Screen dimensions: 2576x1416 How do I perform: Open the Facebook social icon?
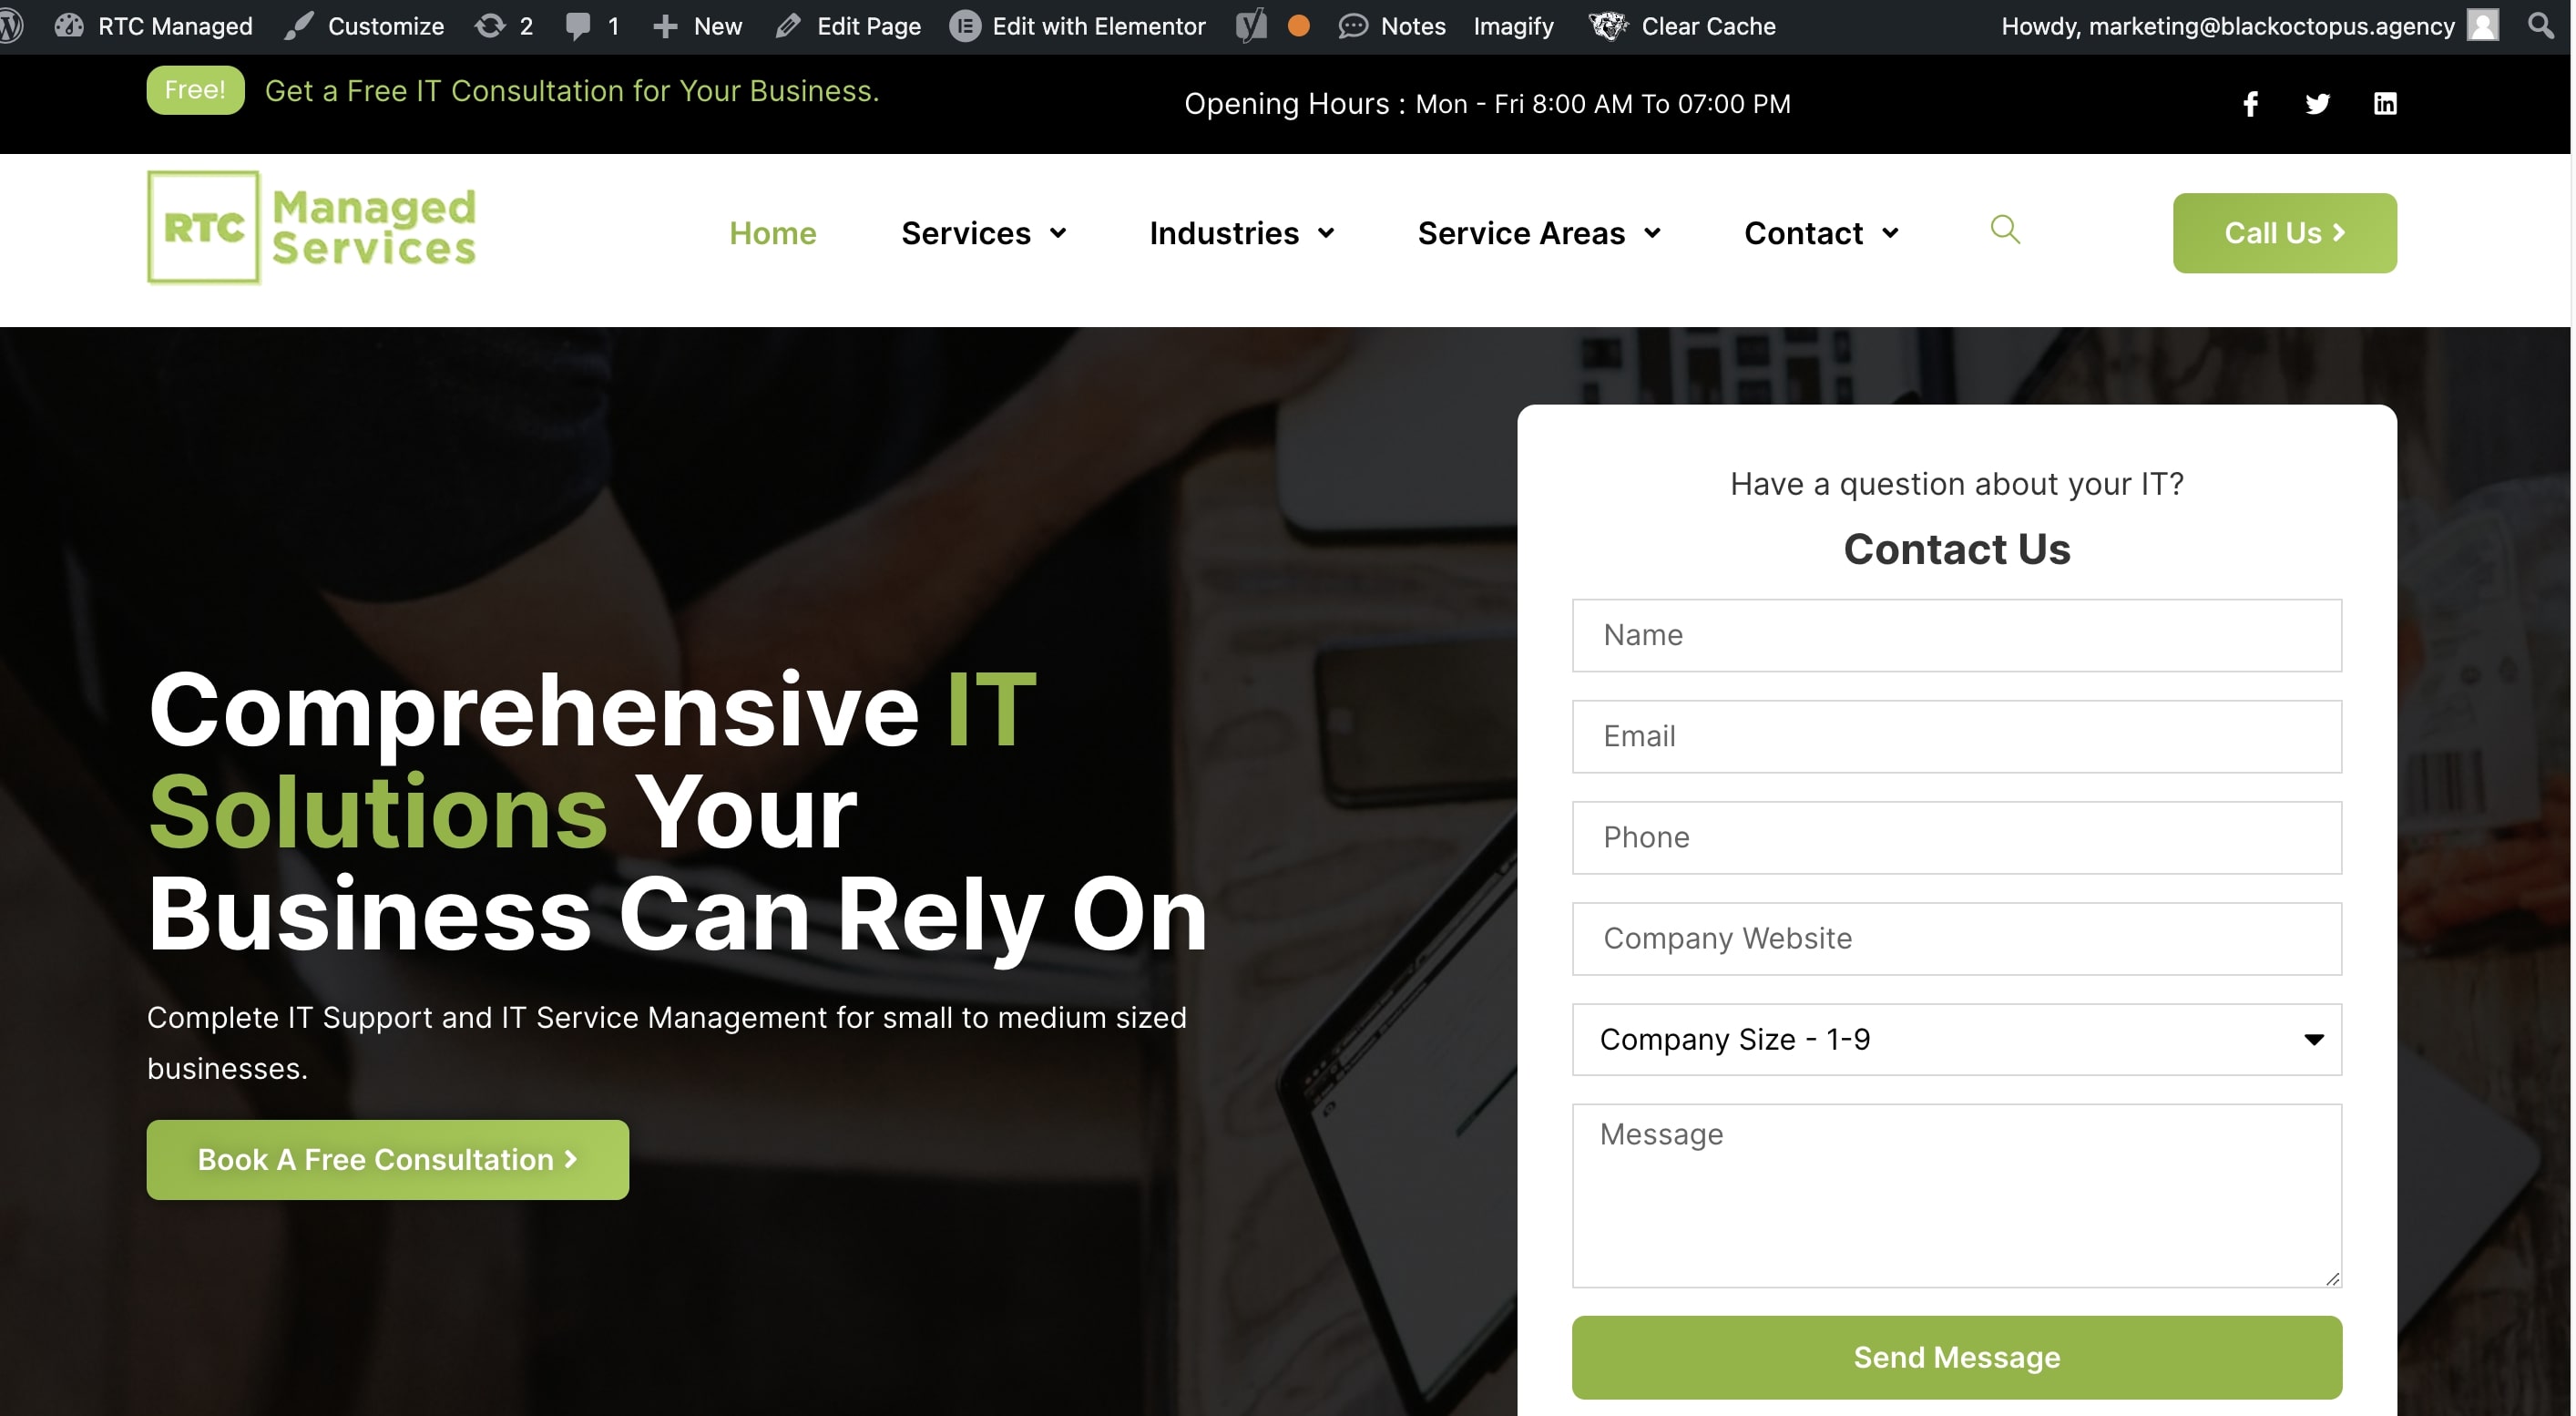[2250, 104]
